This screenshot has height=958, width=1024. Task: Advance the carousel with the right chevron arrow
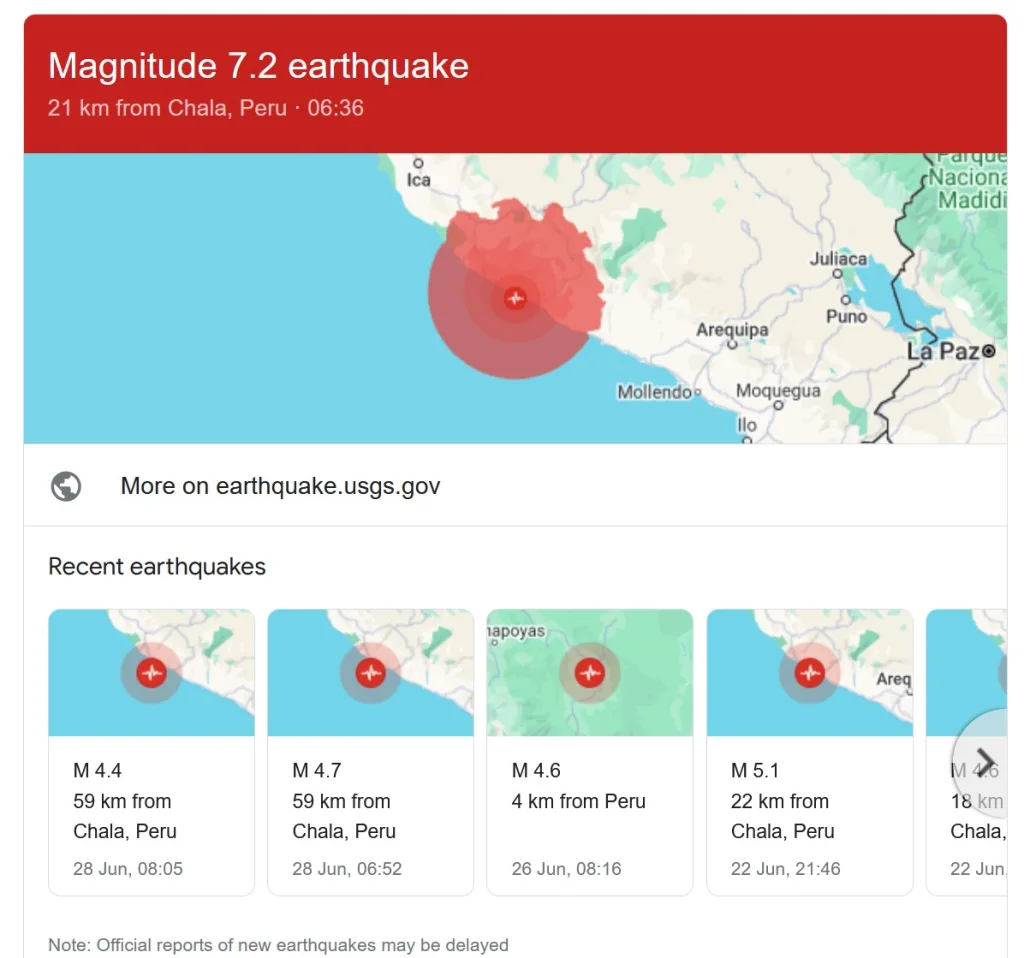pyautogui.click(x=985, y=760)
